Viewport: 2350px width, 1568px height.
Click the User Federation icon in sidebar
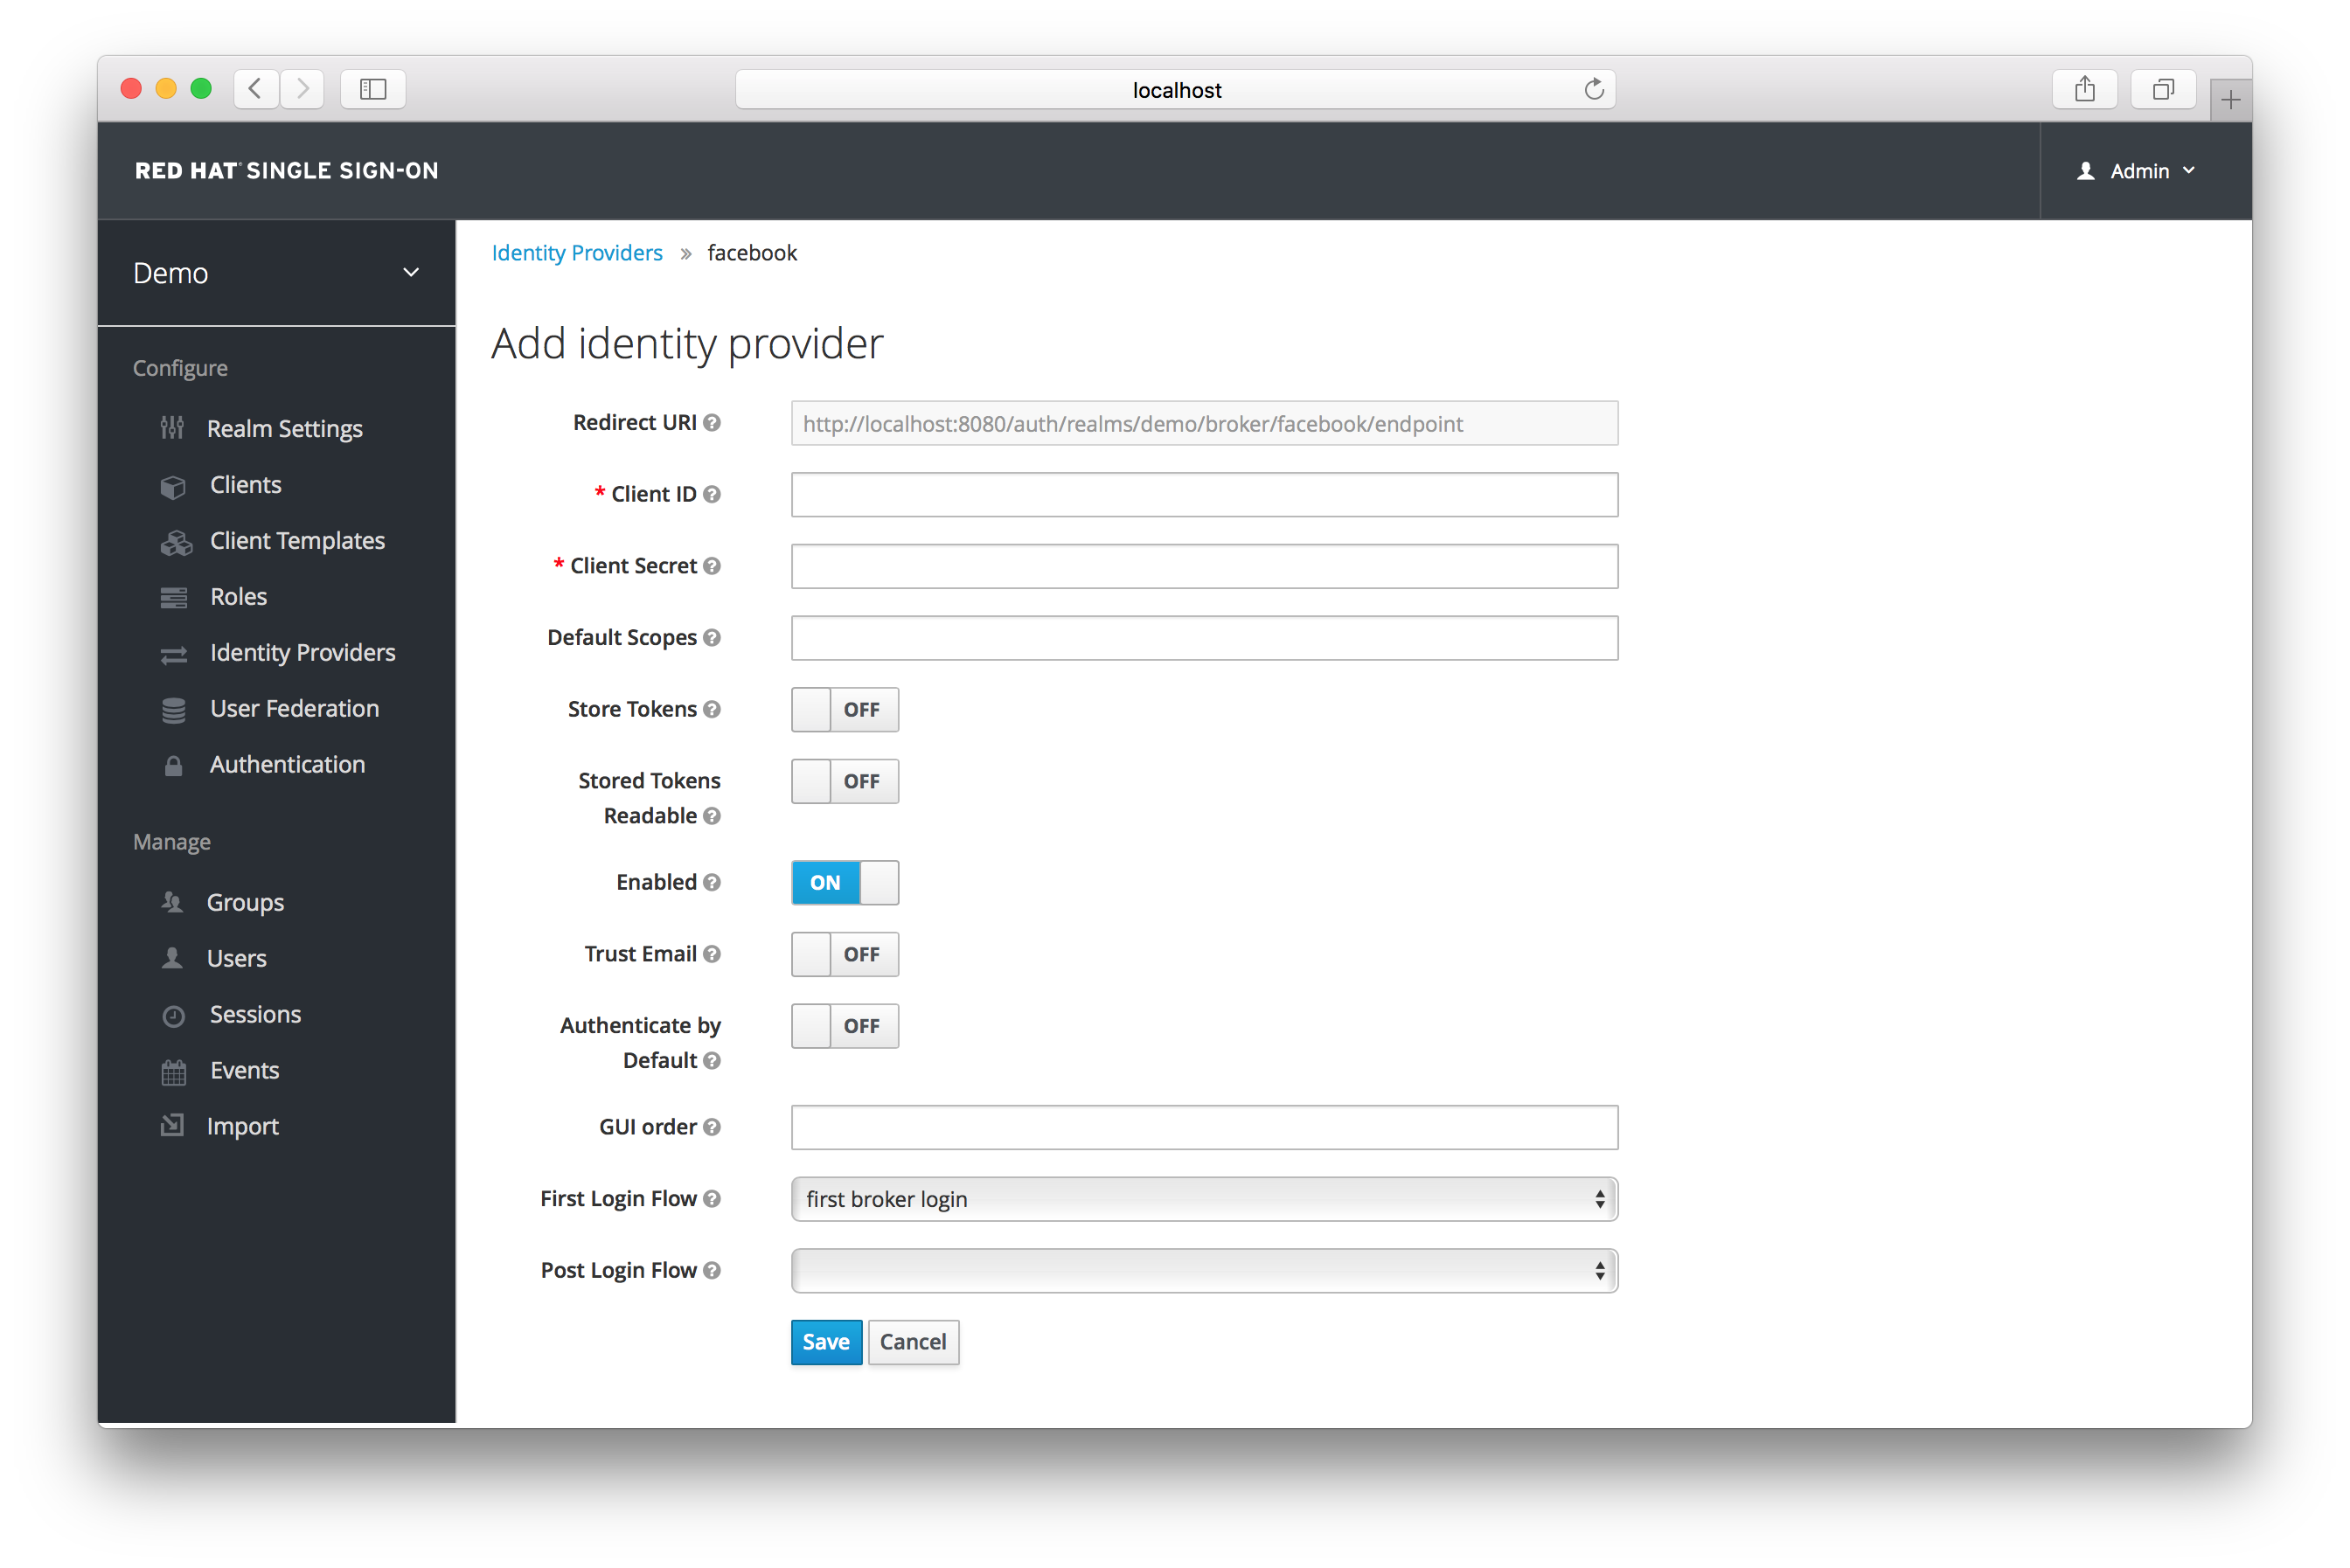pyautogui.click(x=173, y=707)
